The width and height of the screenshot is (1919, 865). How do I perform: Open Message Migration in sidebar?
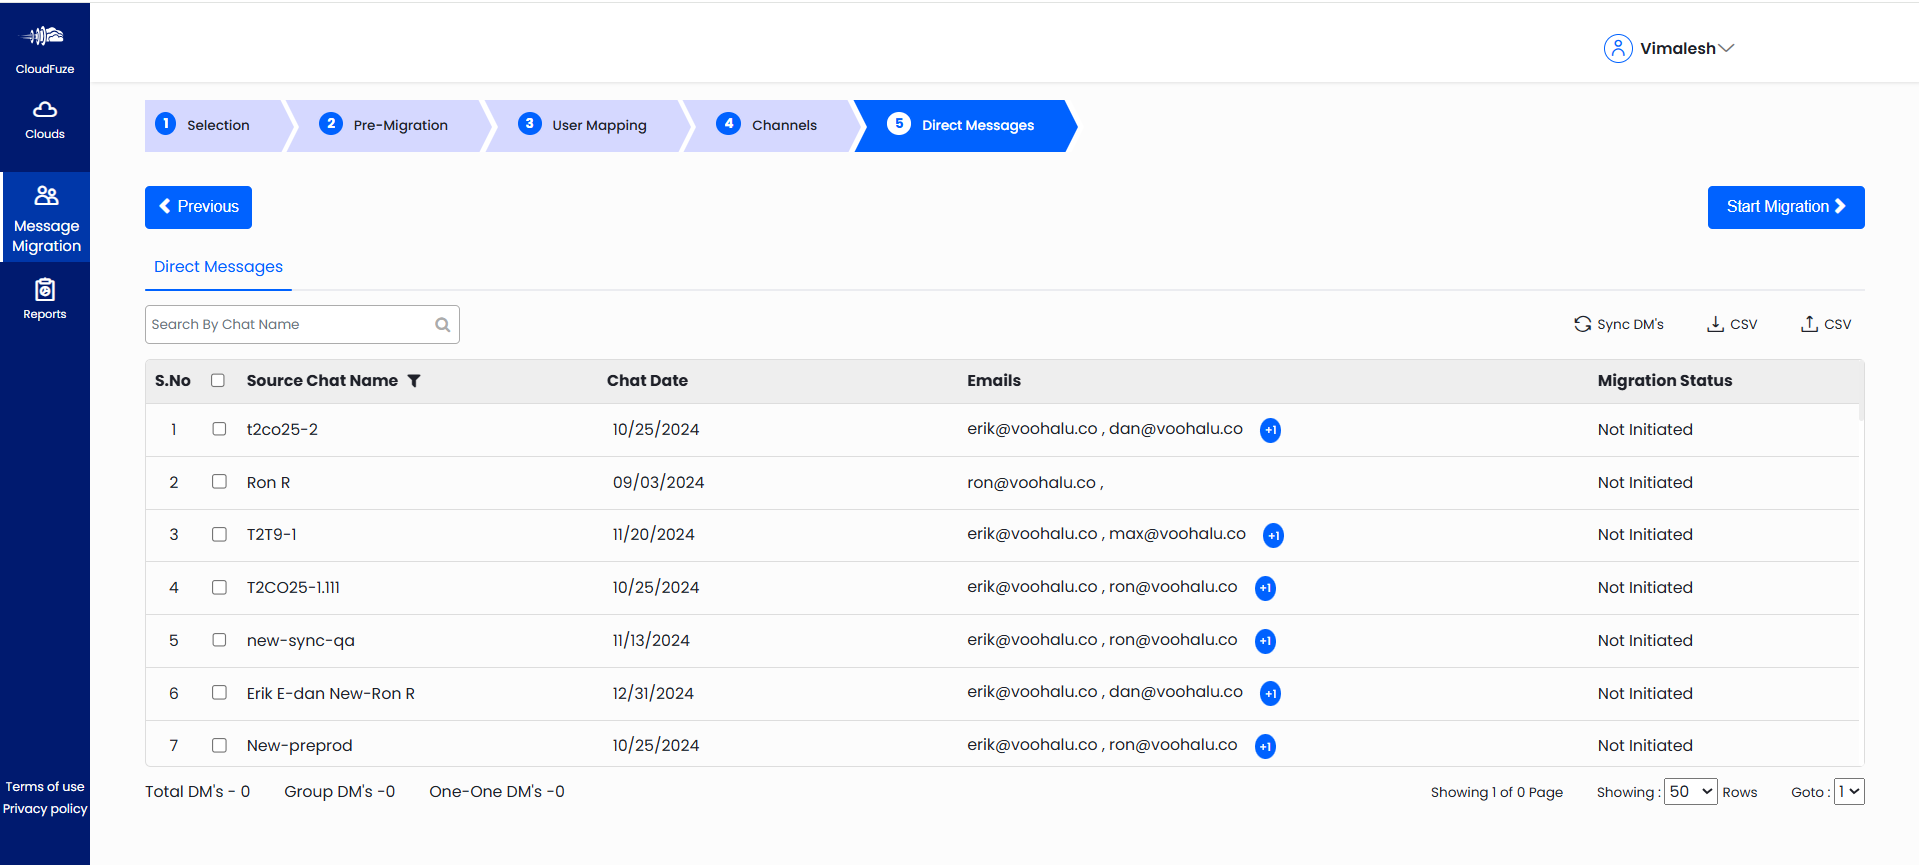[x=46, y=218]
